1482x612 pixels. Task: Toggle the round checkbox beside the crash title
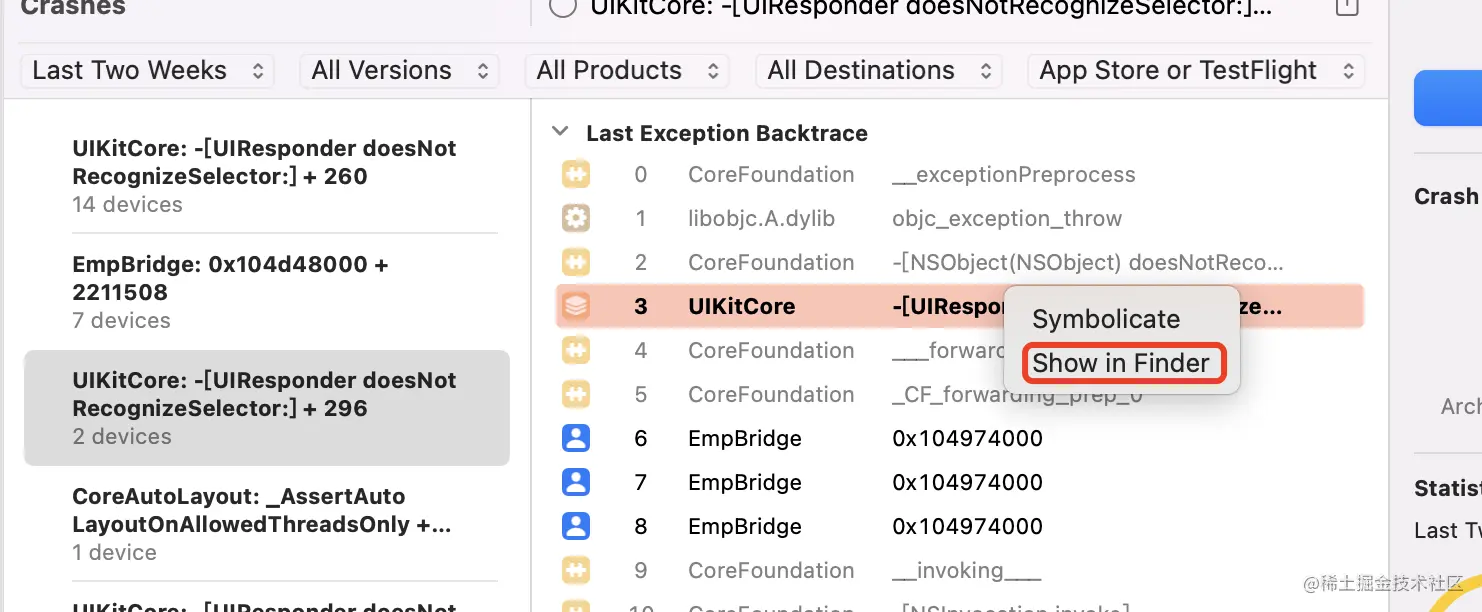pos(563,6)
